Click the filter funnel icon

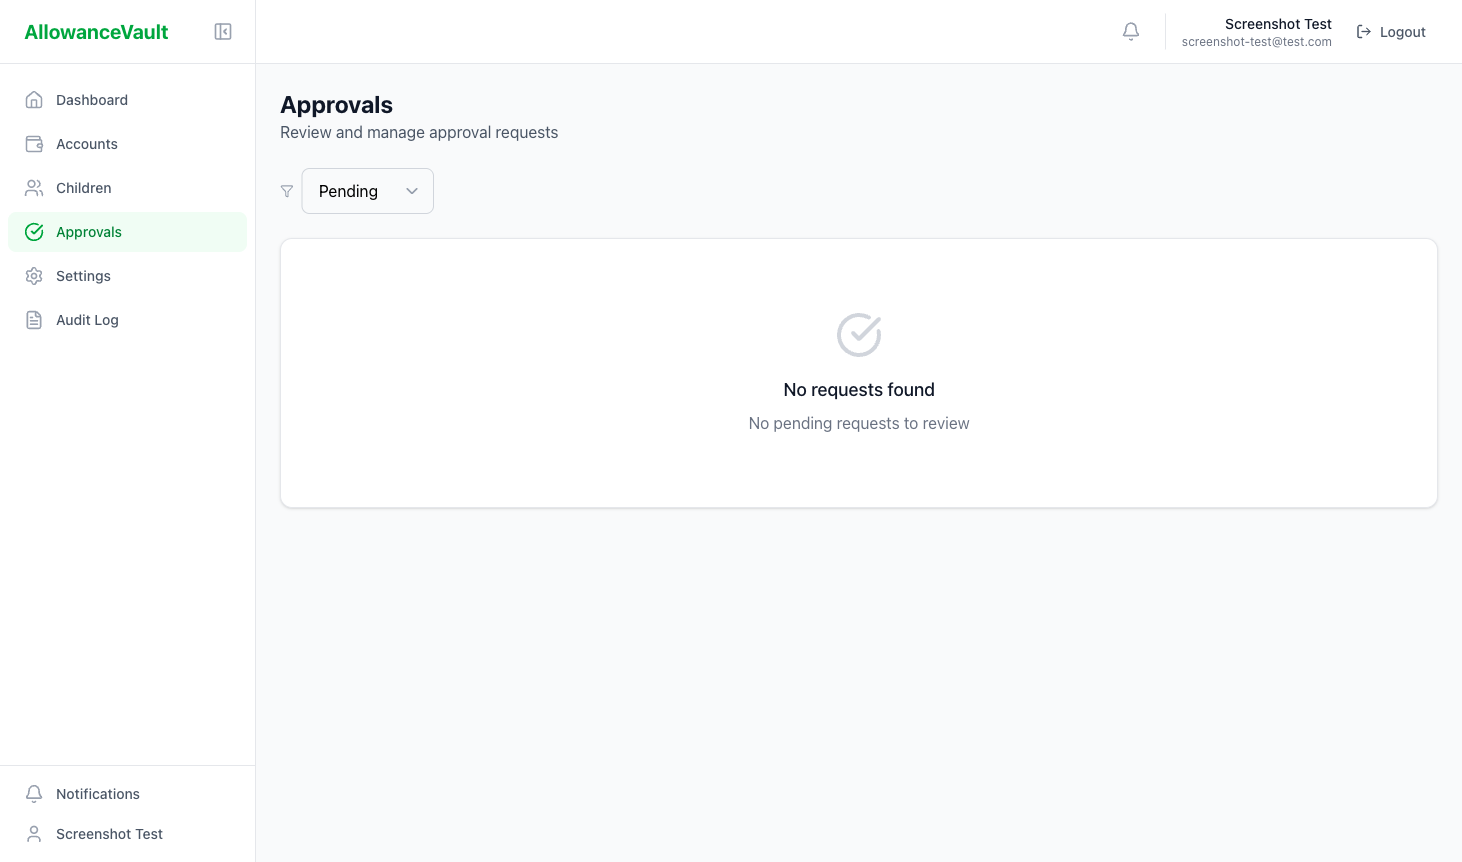click(287, 191)
